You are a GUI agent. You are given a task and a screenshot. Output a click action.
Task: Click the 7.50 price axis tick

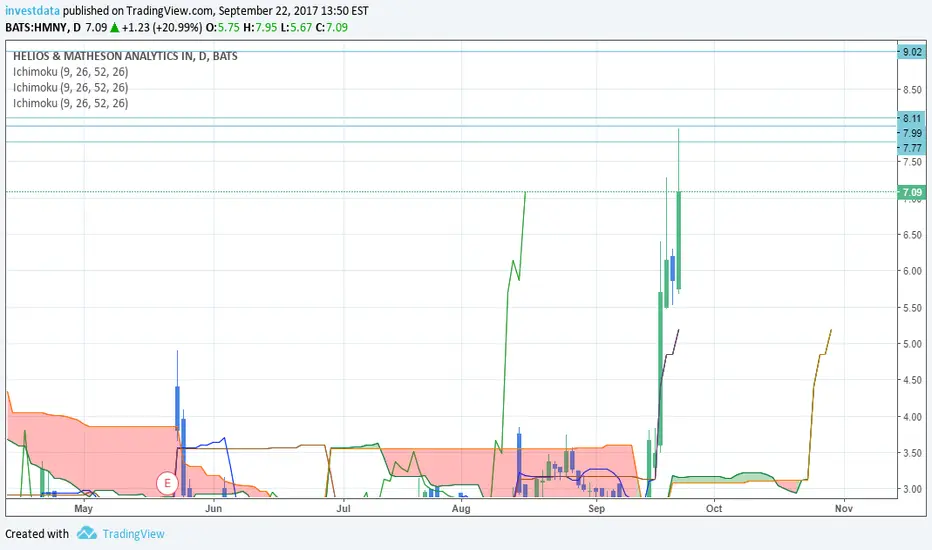click(912, 162)
